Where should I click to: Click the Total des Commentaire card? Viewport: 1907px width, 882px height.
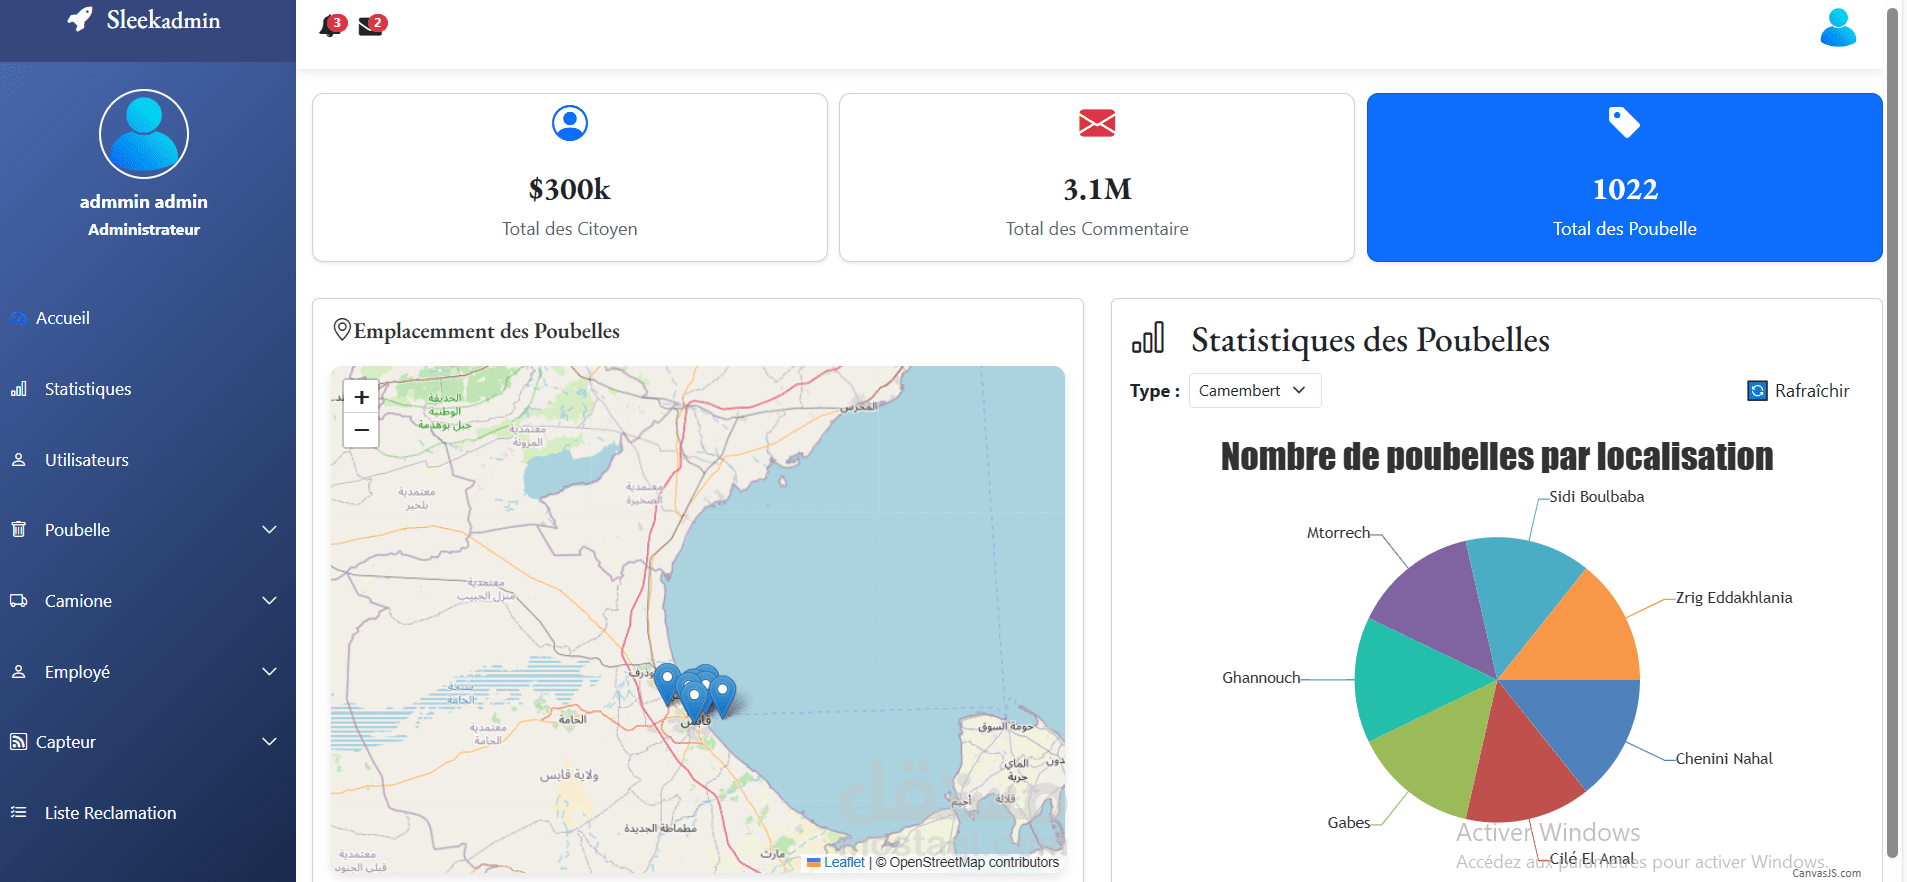click(x=1097, y=178)
